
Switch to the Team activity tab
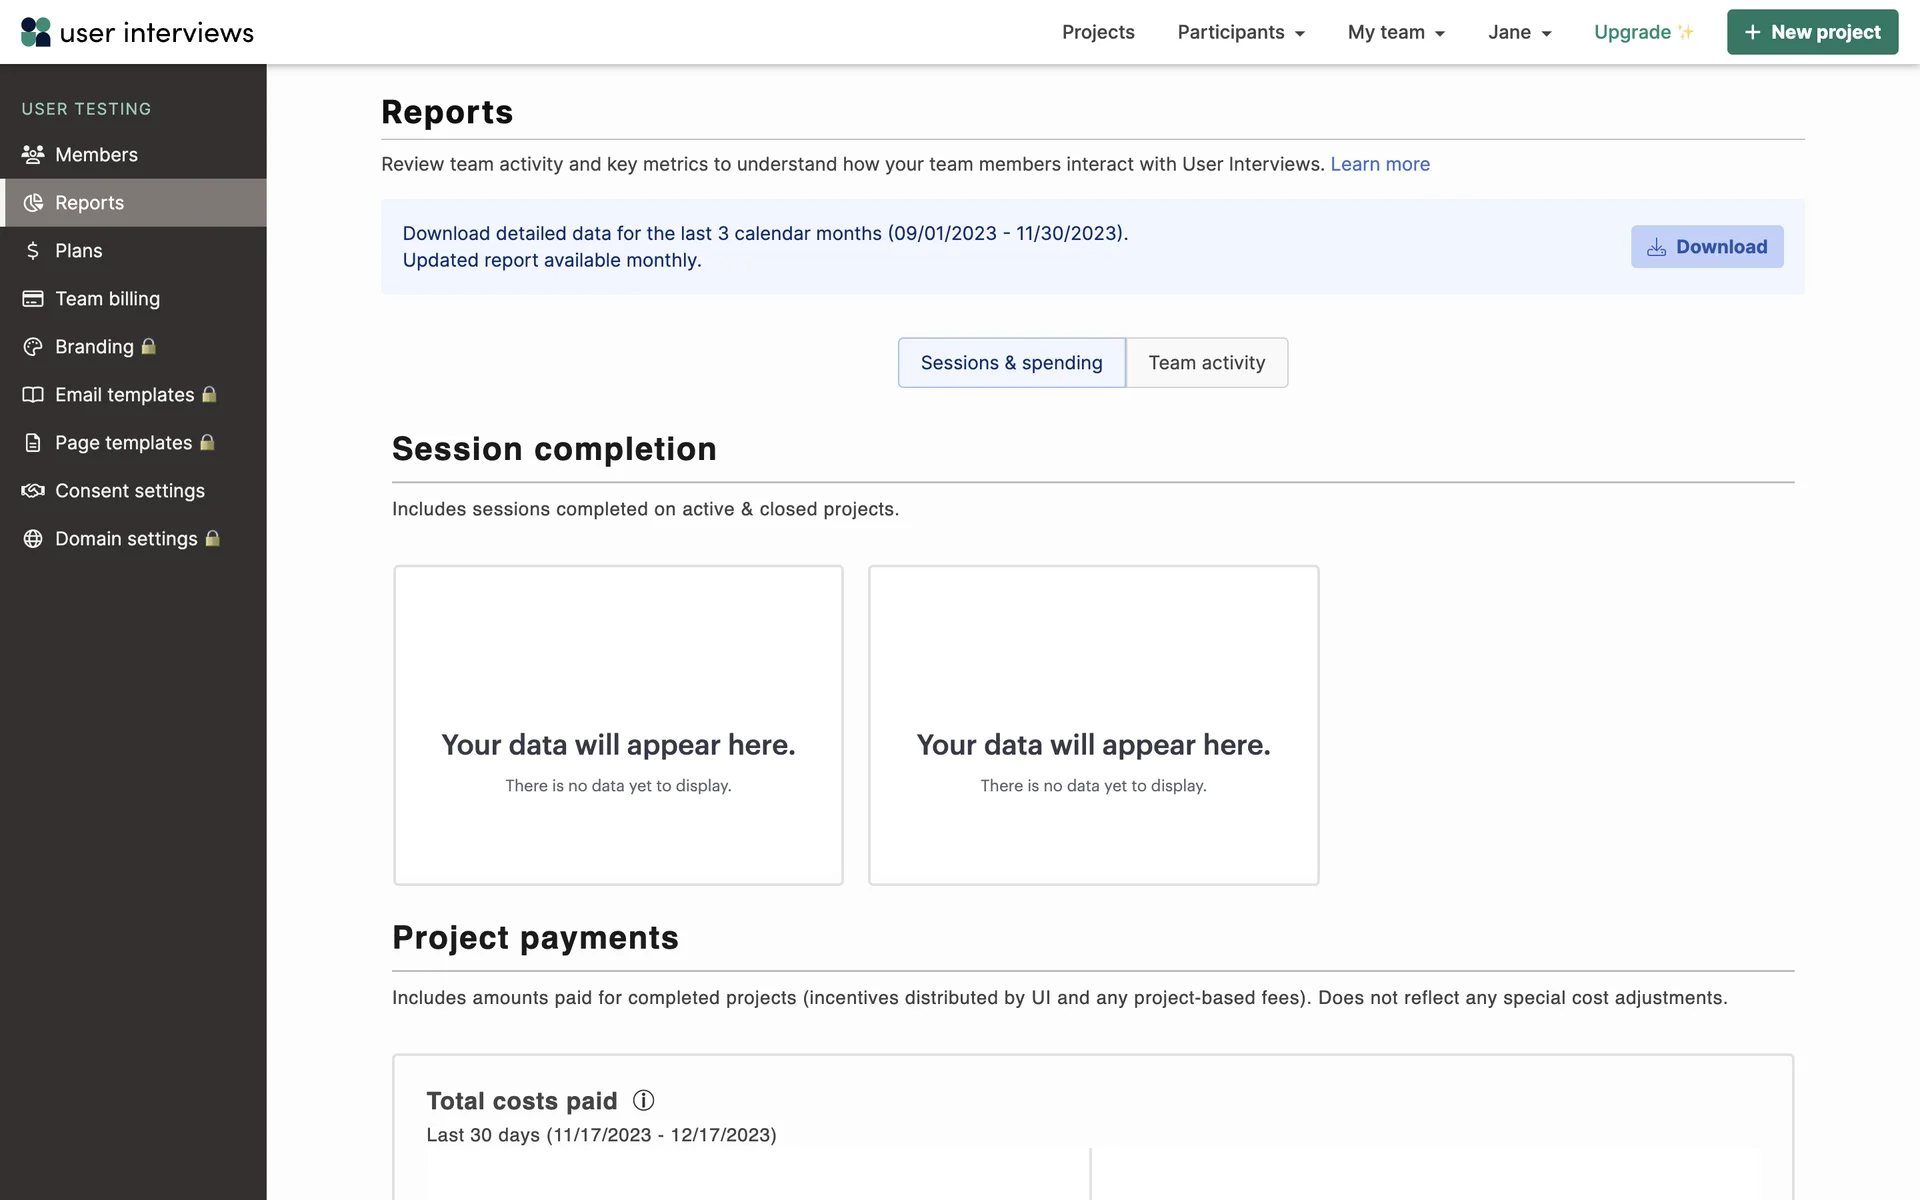coord(1206,363)
